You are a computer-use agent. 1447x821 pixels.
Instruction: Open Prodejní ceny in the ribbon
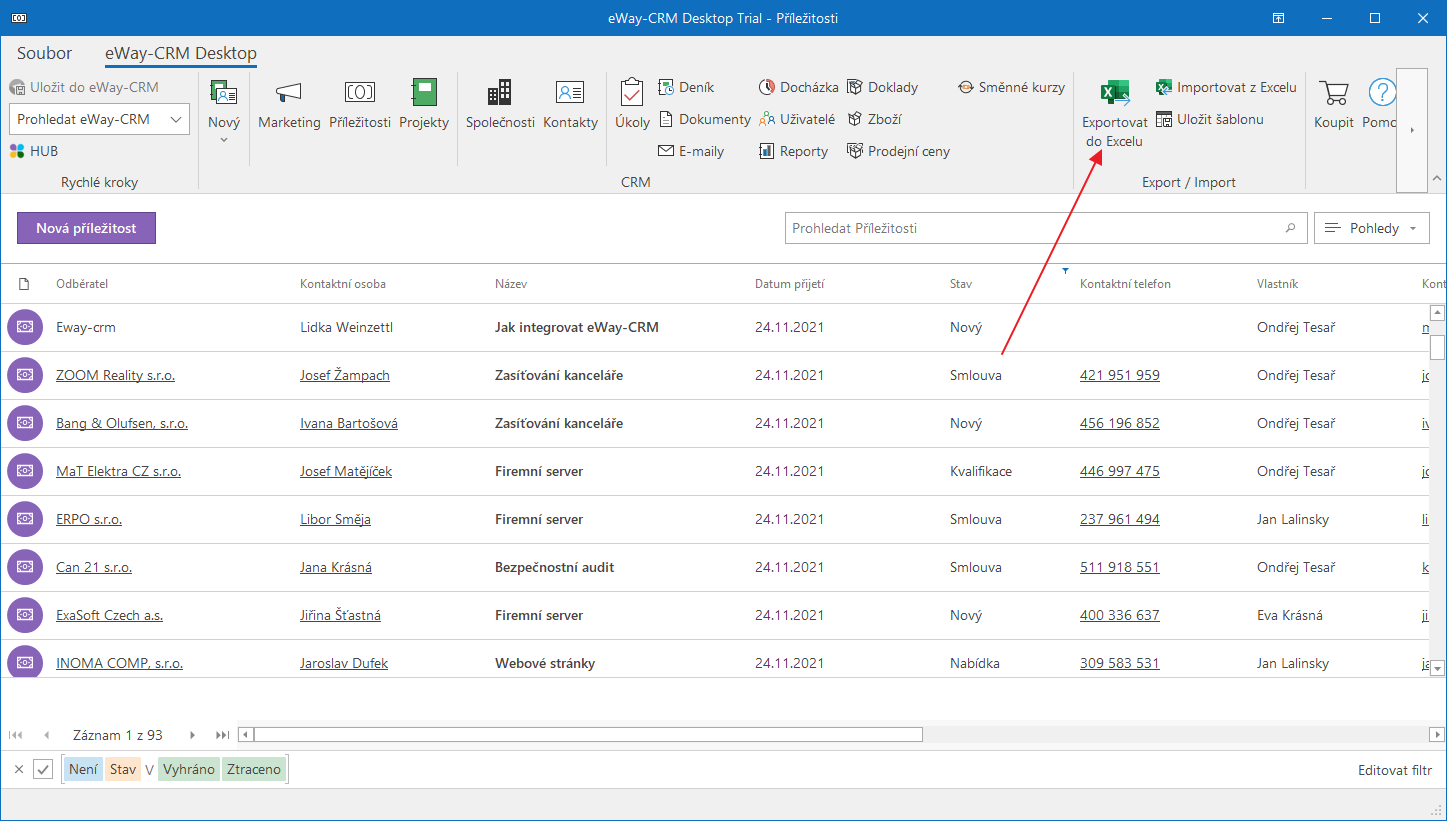coord(898,151)
